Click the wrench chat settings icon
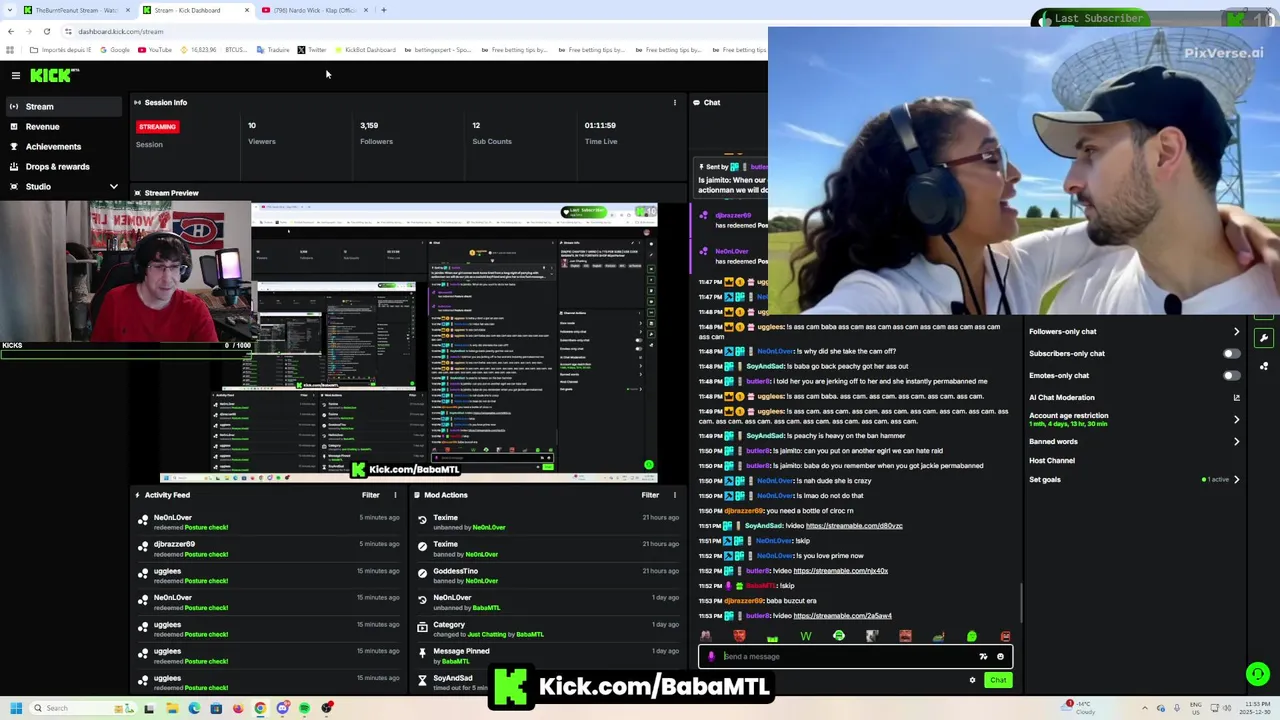This screenshot has width=1280, height=720. [x=1264, y=339]
